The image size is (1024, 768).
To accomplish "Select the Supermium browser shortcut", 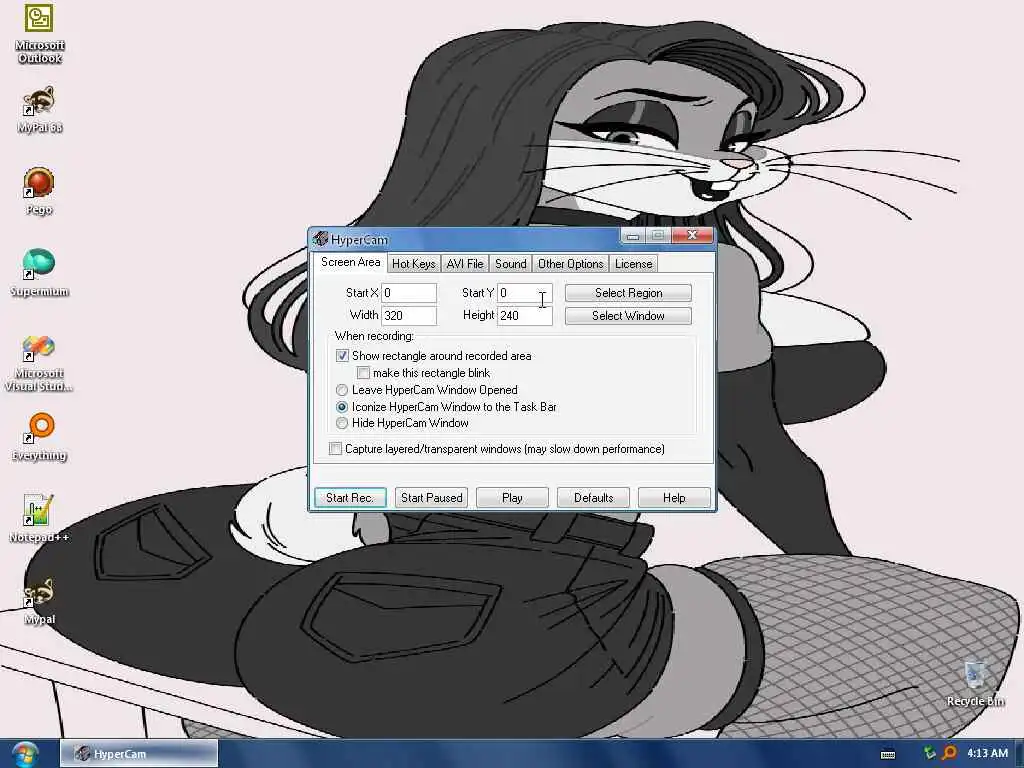I will (x=39, y=272).
